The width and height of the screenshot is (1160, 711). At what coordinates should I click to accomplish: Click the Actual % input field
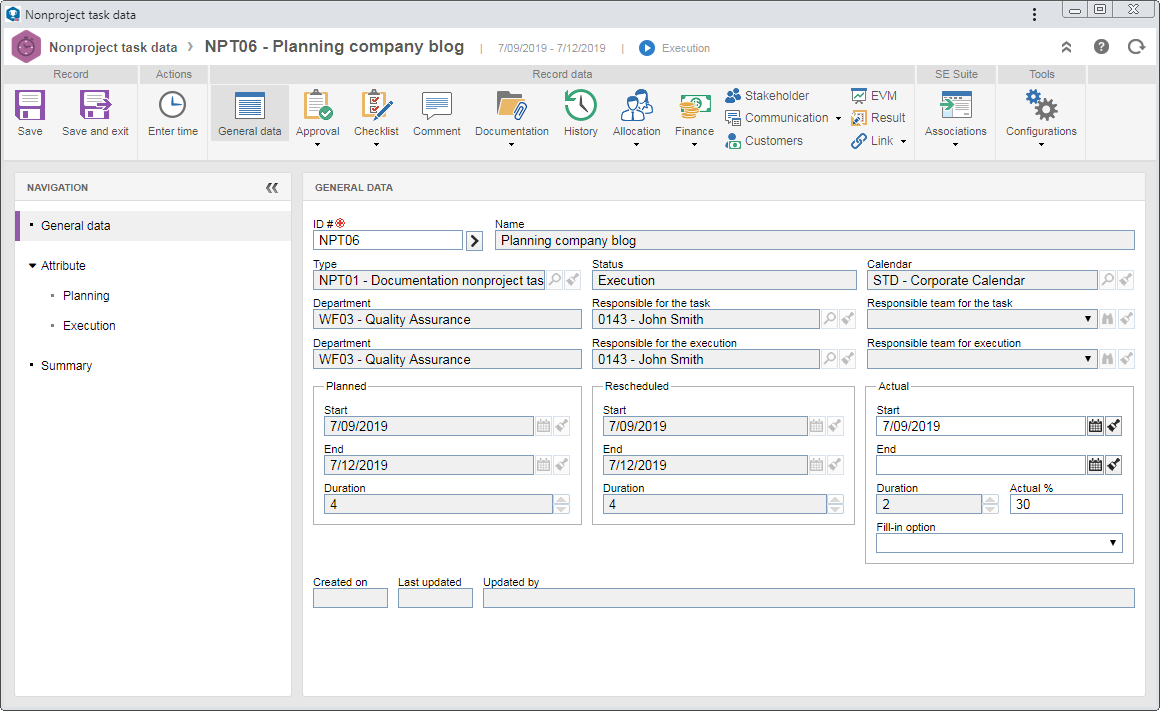pyautogui.click(x=1066, y=504)
